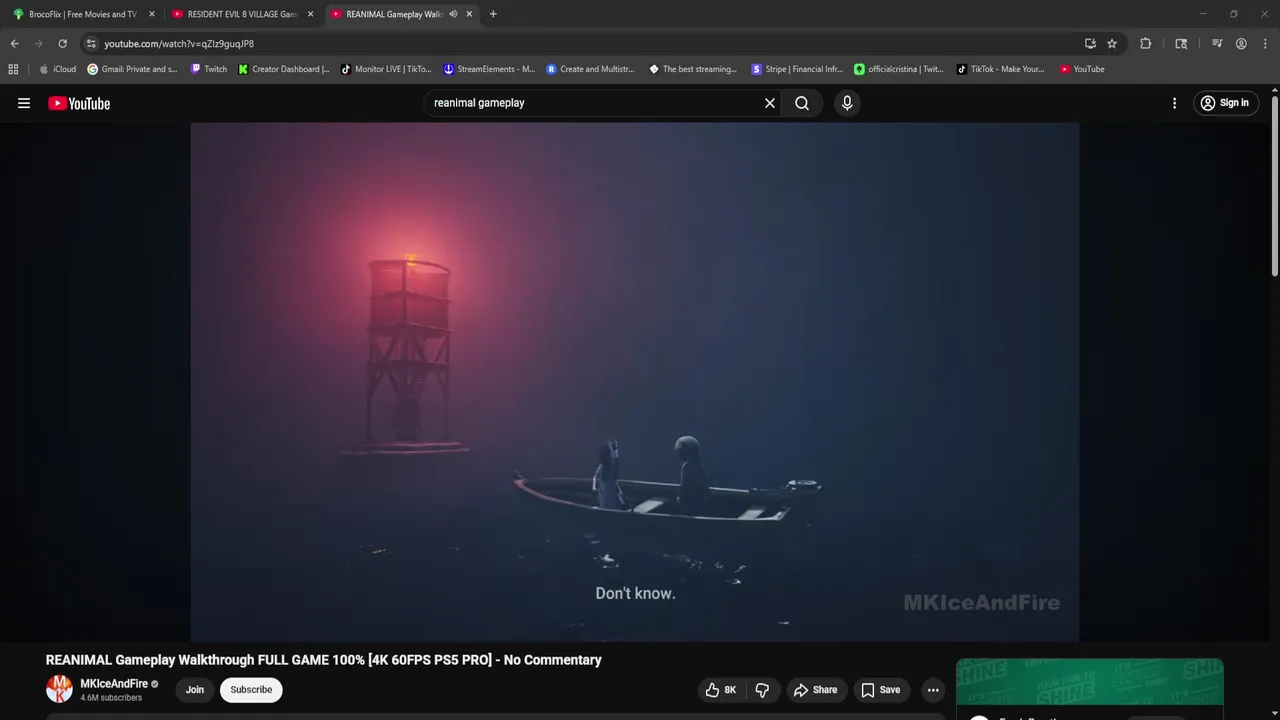Start voice search with the microphone
The height and width of the screenshot is (720, 1280).
[847, 103]
